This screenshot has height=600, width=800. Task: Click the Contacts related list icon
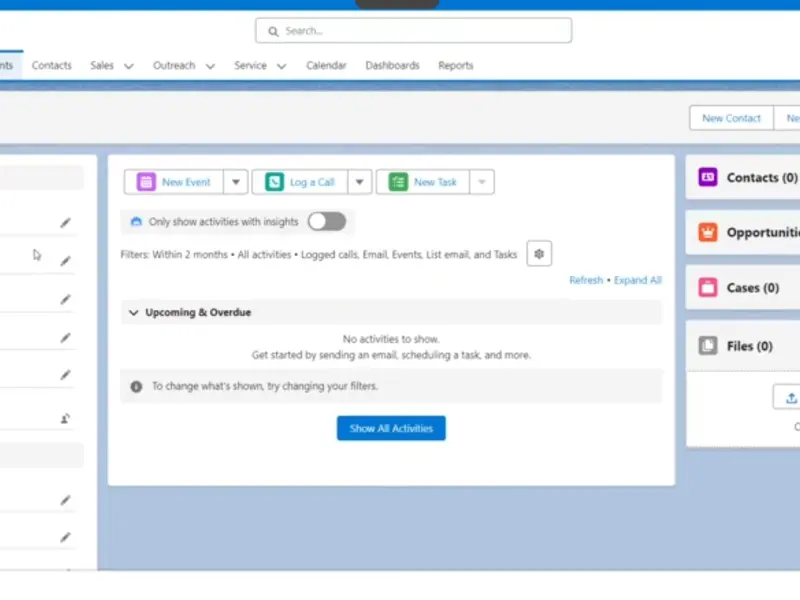click(708, 177)
